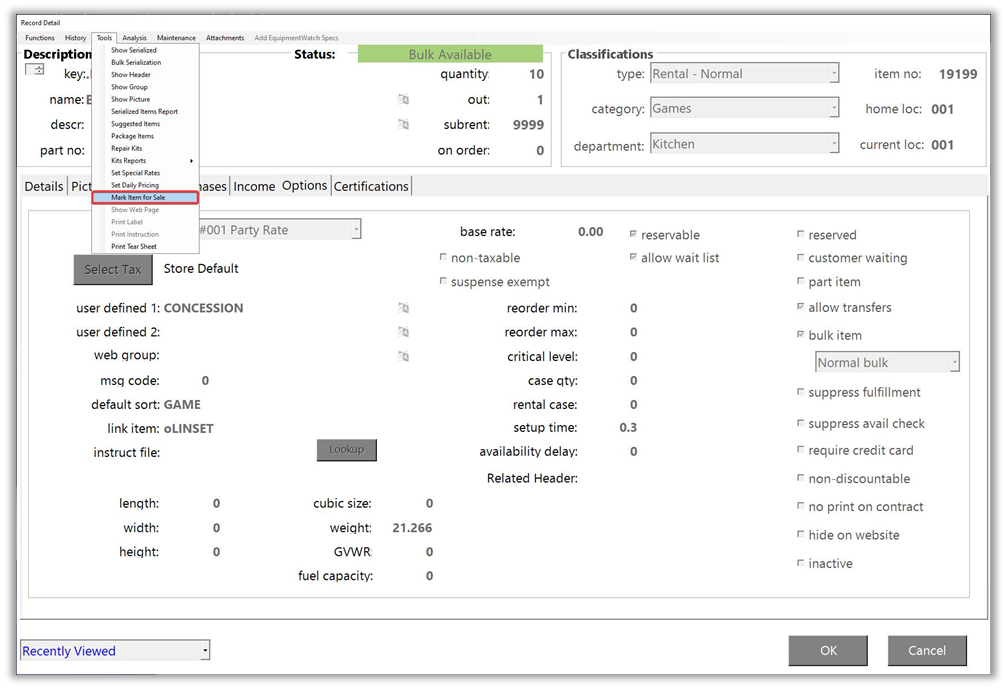1007x689 pixels.
Task: Enable the non-taxable checkbox
Action: coord(444,258)
